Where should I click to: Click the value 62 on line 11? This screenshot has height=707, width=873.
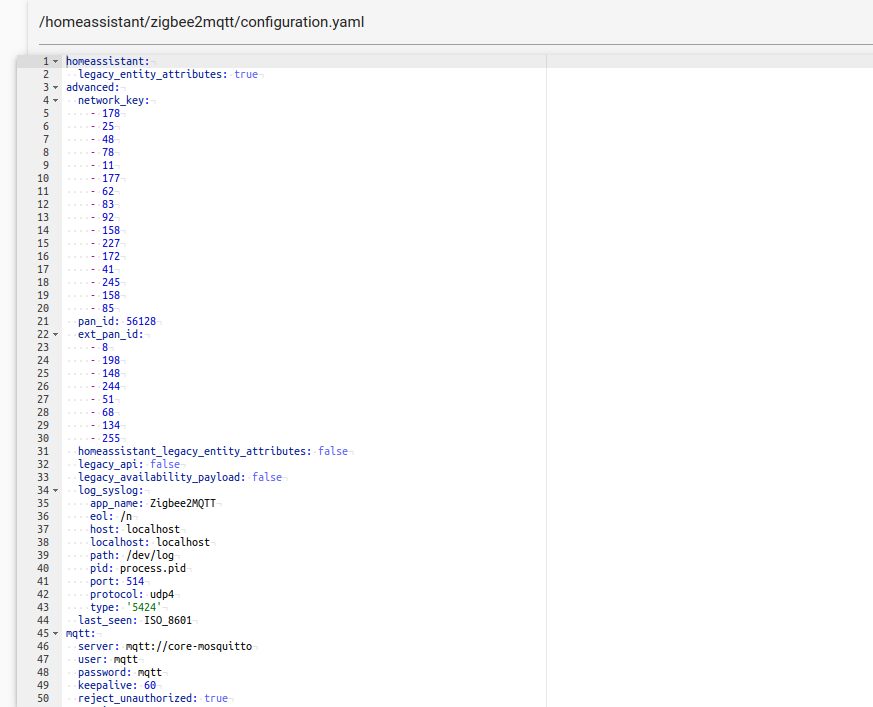pos(108,191)
